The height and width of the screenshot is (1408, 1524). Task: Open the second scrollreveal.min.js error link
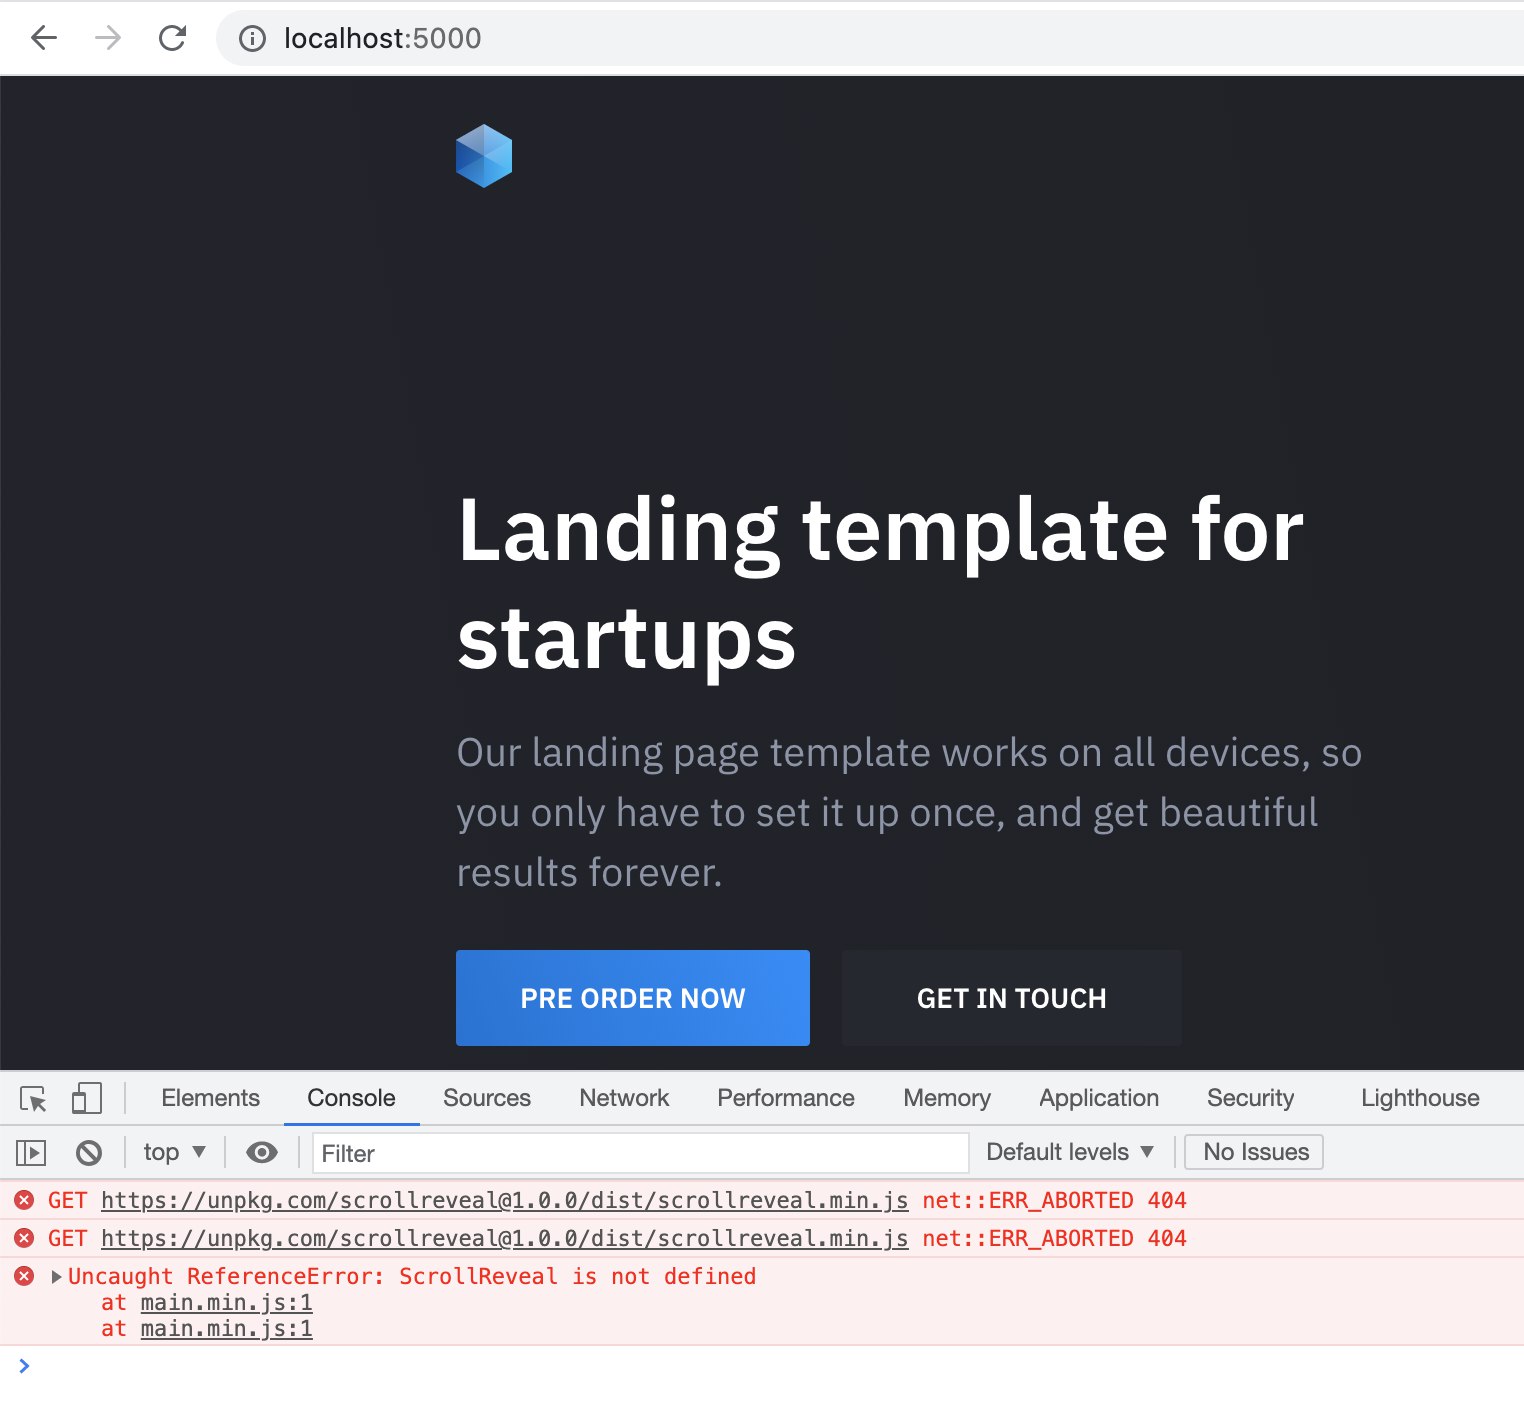(x=504, y=1238)
